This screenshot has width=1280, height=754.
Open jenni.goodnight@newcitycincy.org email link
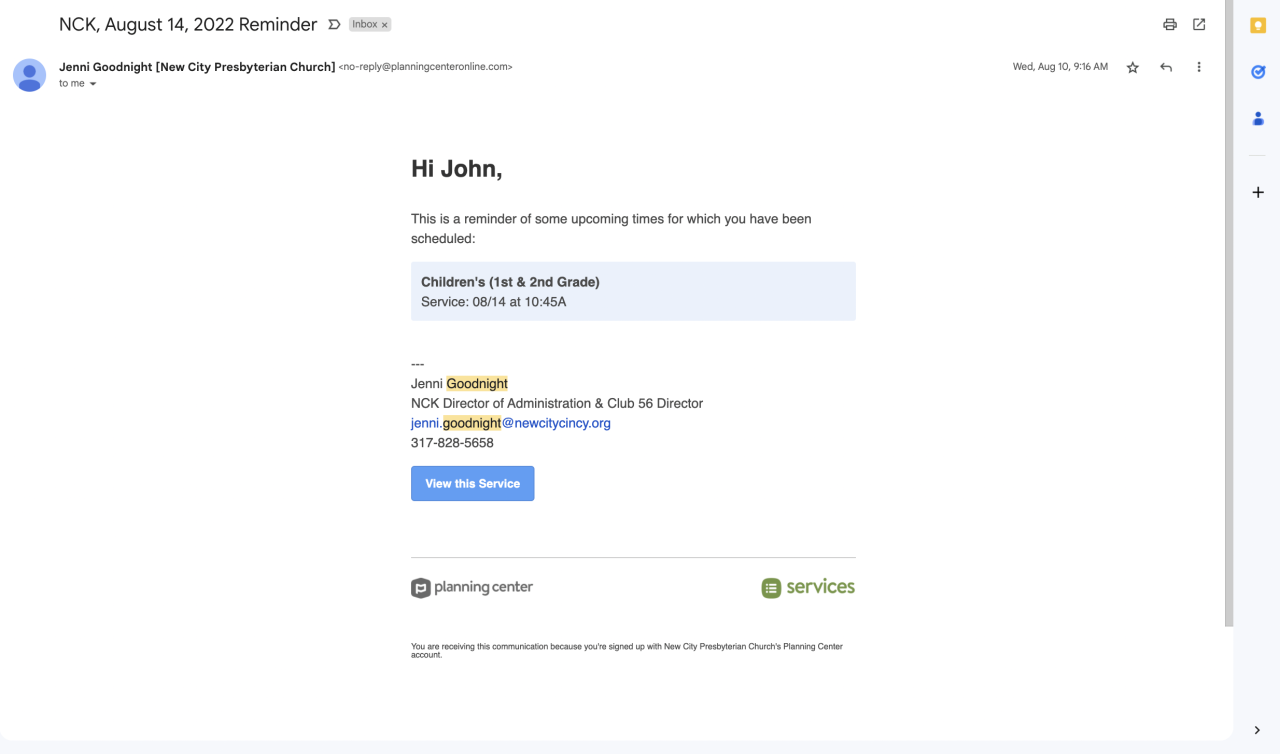point(510,423)
